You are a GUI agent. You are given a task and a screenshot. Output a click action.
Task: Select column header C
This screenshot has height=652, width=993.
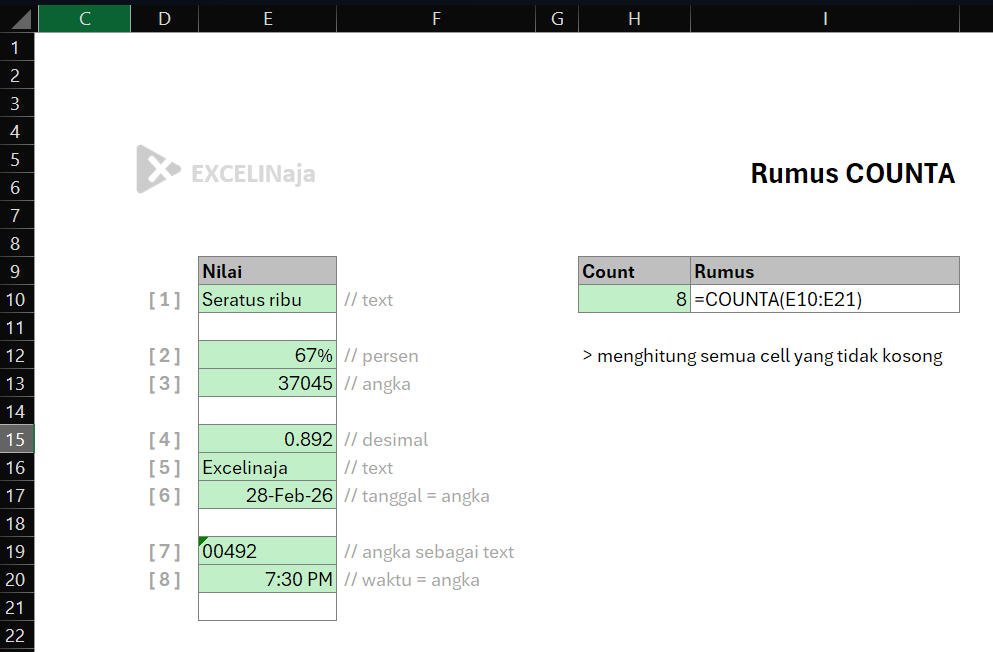click(x=84, y=18)
